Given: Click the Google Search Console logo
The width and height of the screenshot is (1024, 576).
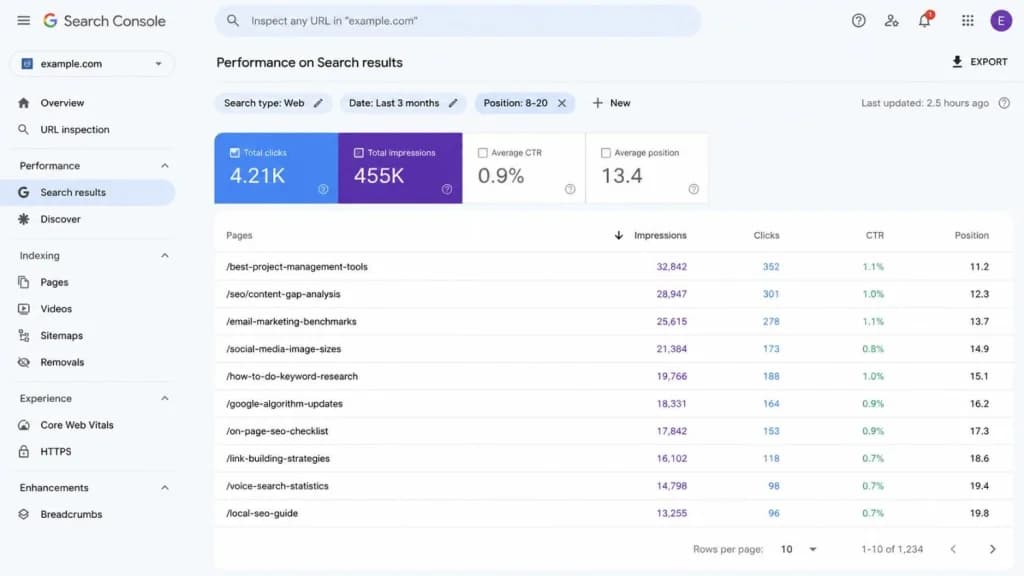Looking at the screenshot, I should point(104,21).
